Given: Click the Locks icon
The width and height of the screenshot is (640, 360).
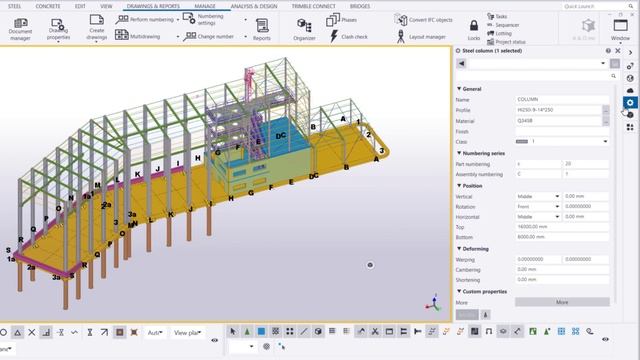Looking at the screenshot, I should [473, 29].
